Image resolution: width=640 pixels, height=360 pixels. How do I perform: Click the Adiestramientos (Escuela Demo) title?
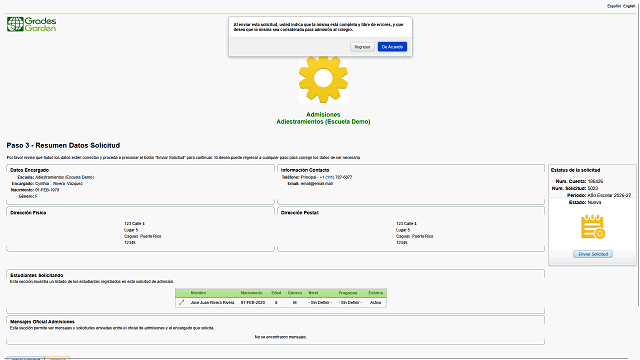(323, 122)
